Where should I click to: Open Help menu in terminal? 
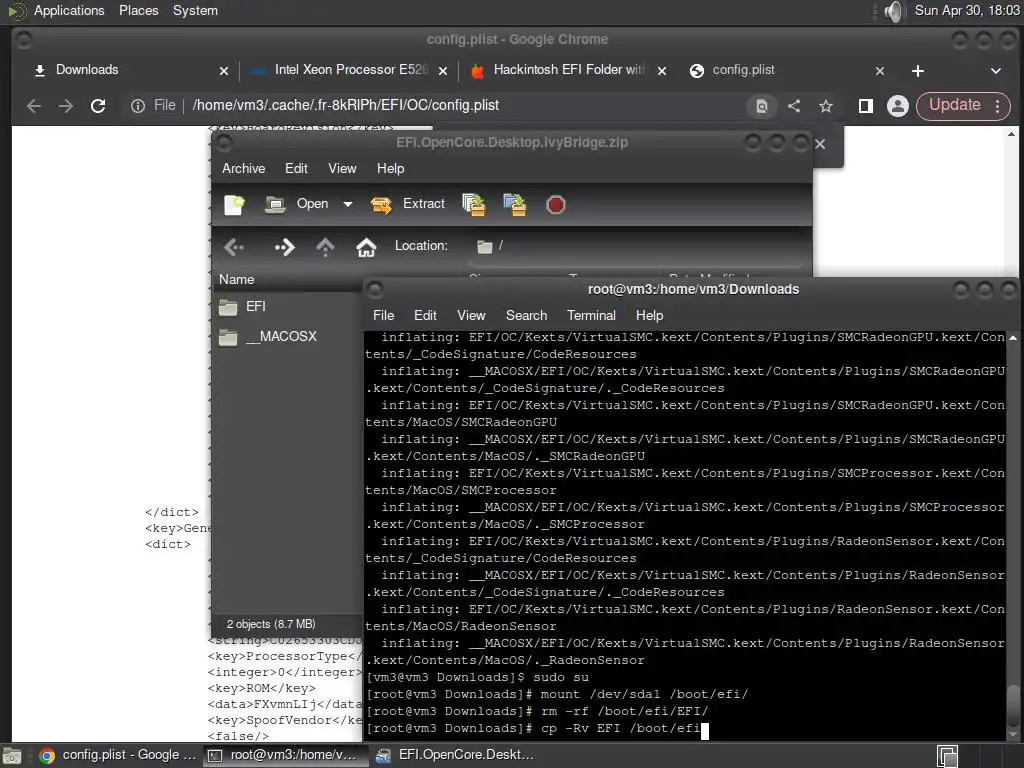650,315
